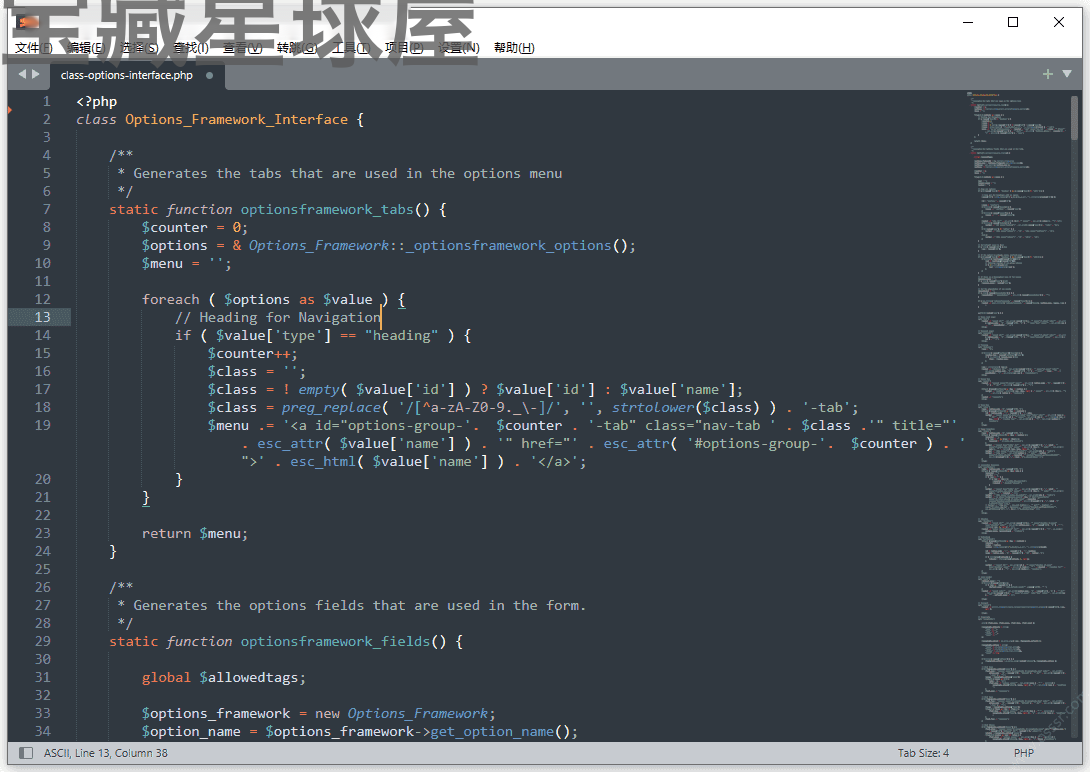Click '_optionsframework_options' method call

[508, 245]
